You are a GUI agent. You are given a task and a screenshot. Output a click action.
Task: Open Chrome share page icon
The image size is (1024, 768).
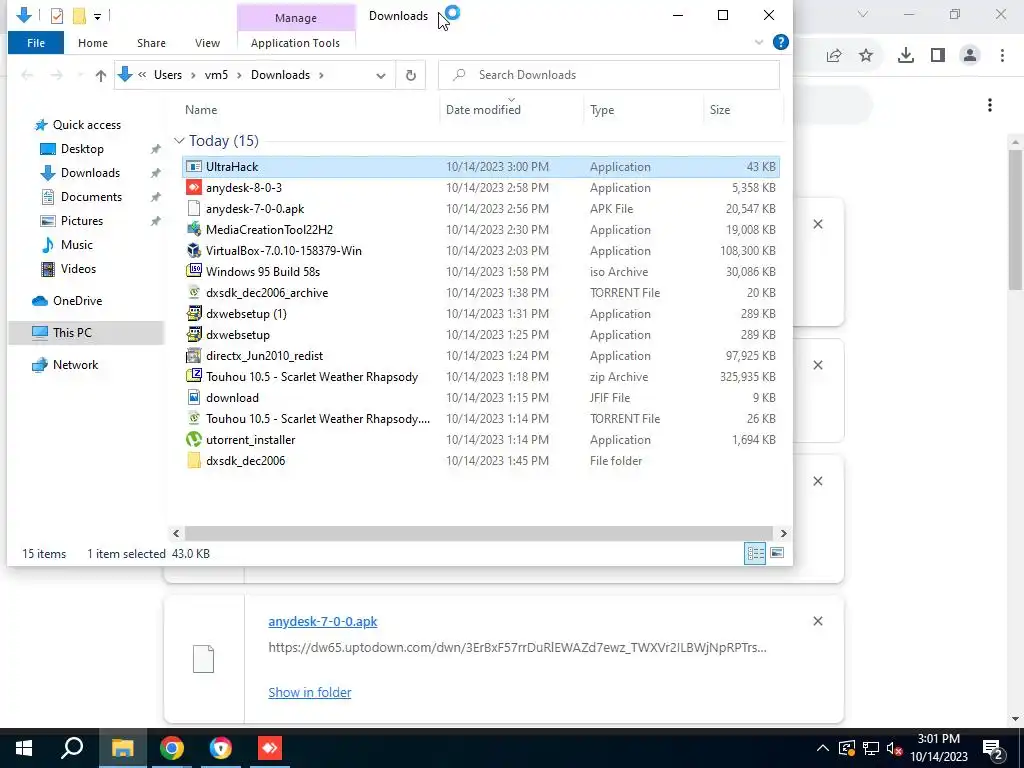click(x=834, y=56)
